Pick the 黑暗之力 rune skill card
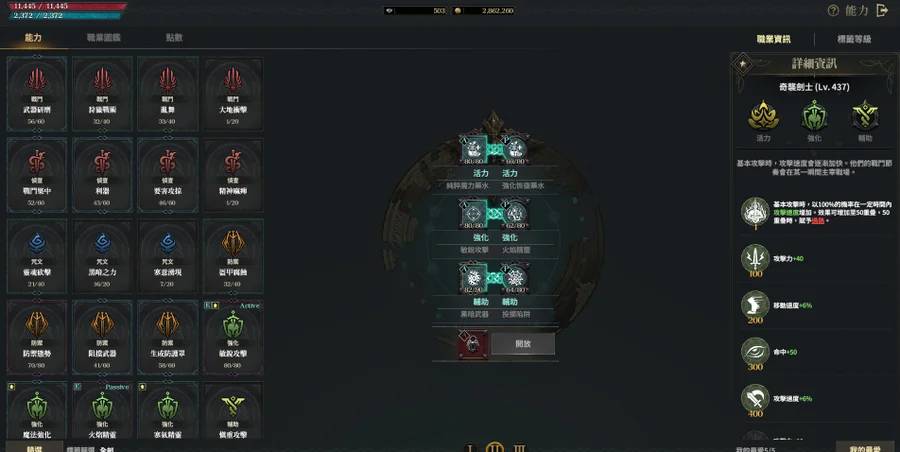 tap(102, 256)
